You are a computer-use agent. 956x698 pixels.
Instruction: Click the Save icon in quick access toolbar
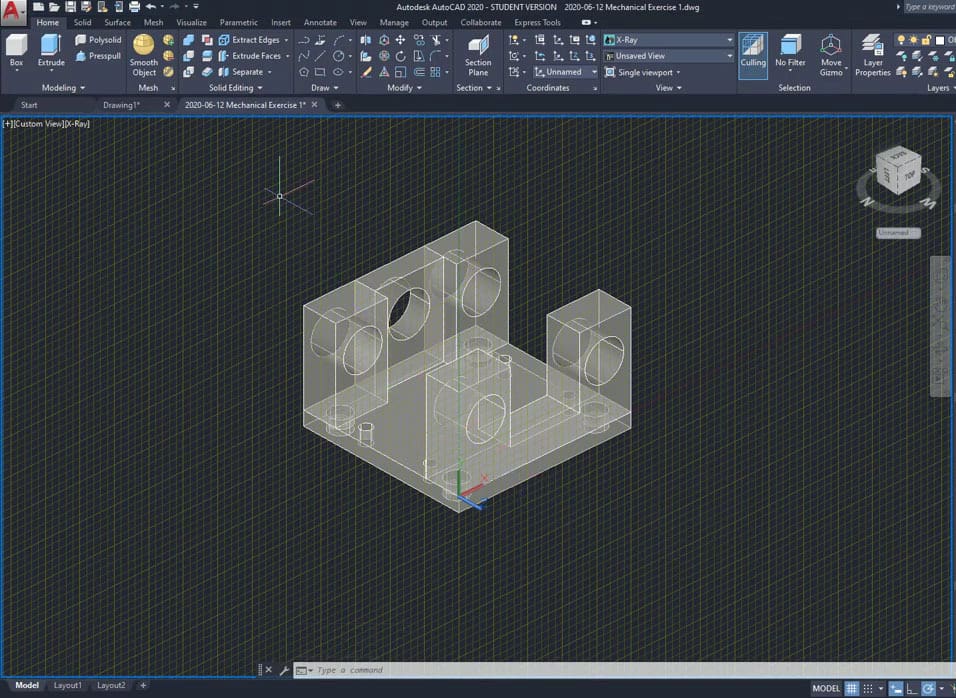tap(70, 7)
